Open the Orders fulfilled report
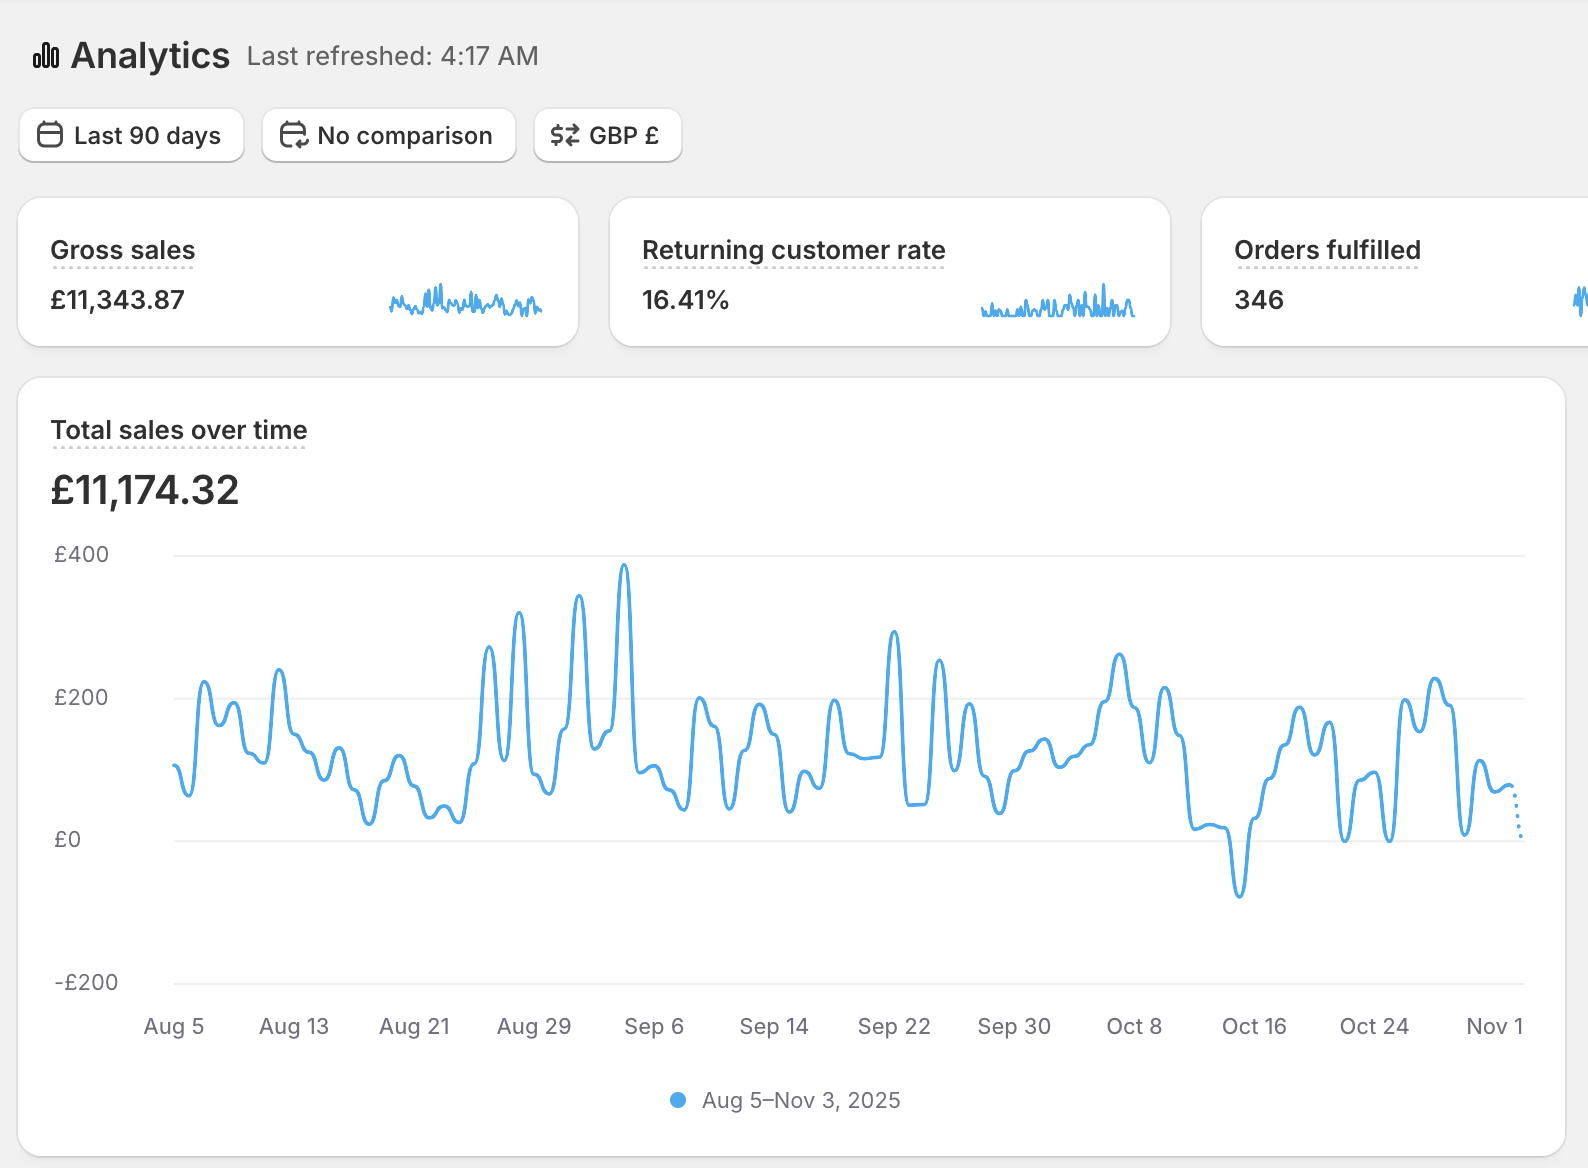Image resolution: width=1588 pixels, height=1168 pixels. (x=1327, y=250)
